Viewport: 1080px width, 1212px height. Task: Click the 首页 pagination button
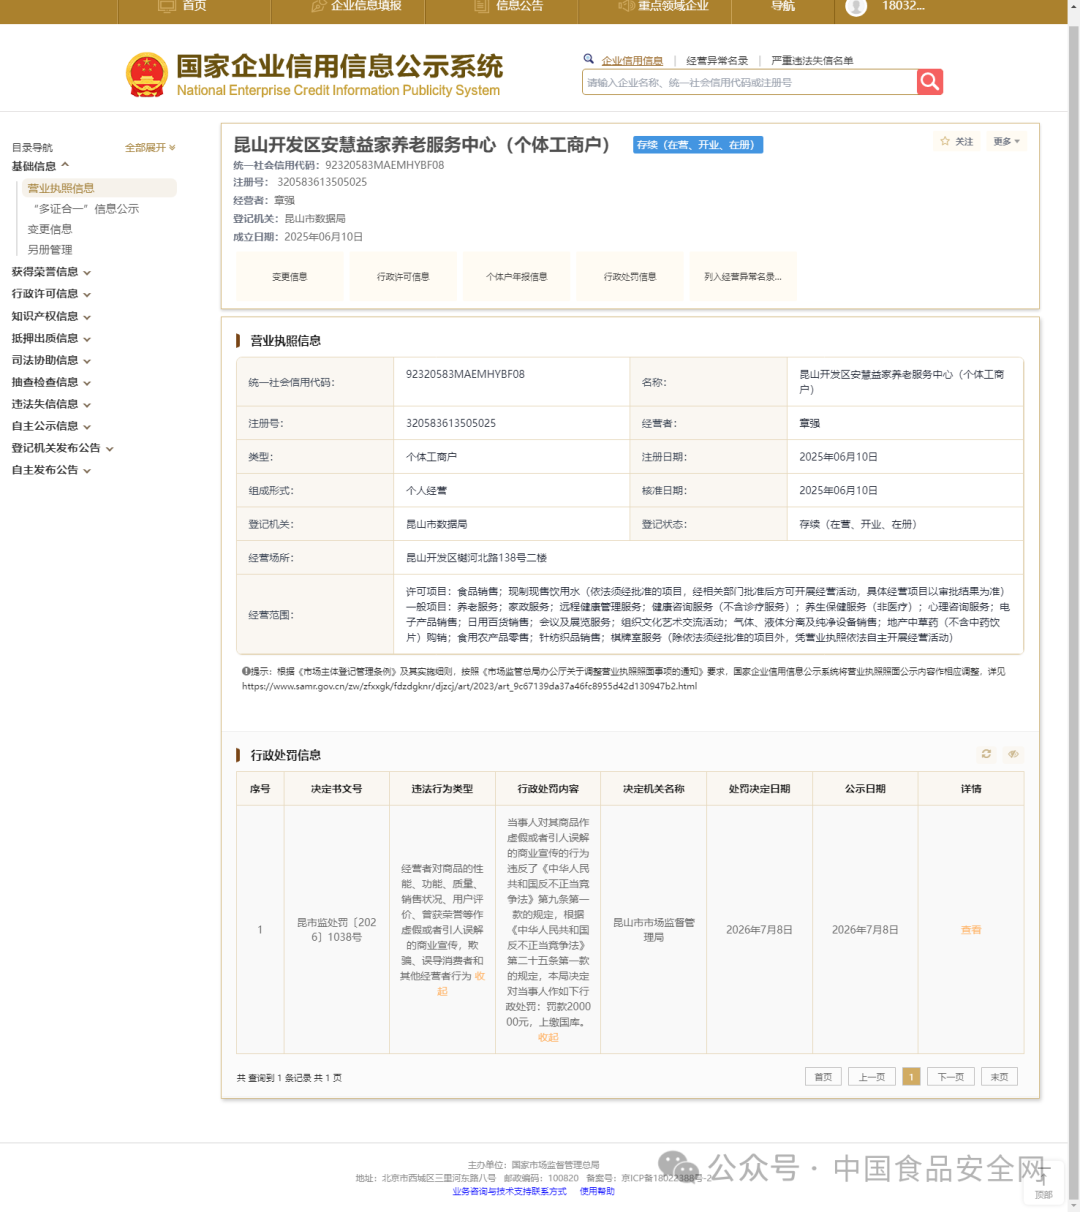tap(823, 1077)
